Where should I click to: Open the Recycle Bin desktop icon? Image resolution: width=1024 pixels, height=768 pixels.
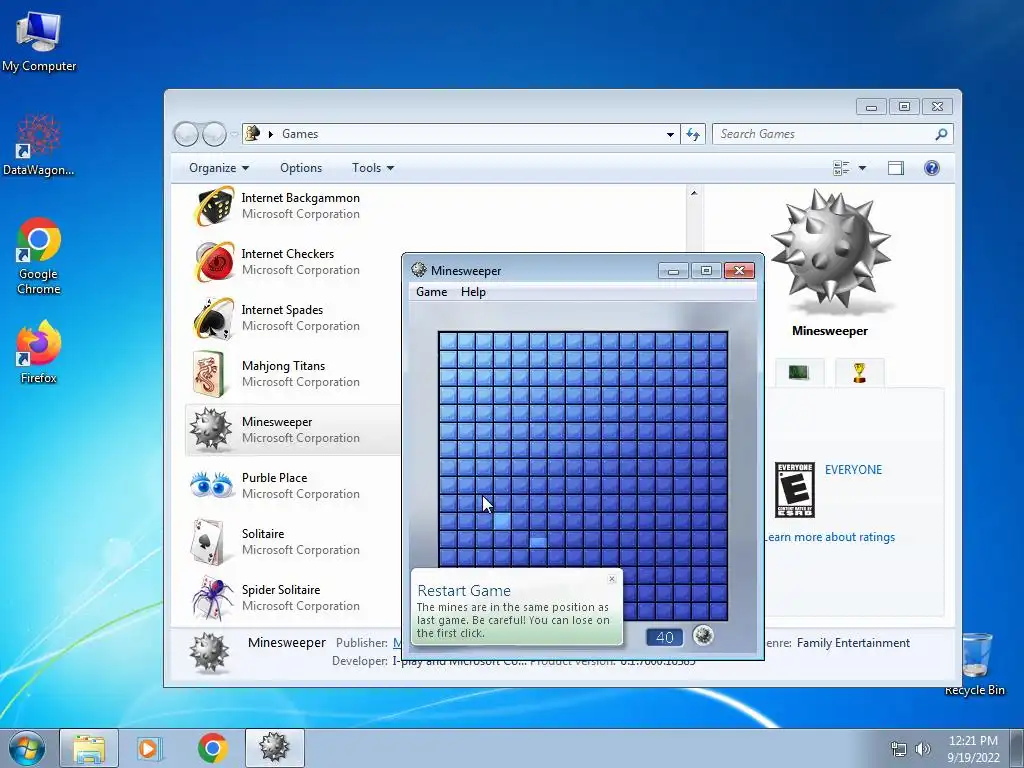(x=976, y=663)
